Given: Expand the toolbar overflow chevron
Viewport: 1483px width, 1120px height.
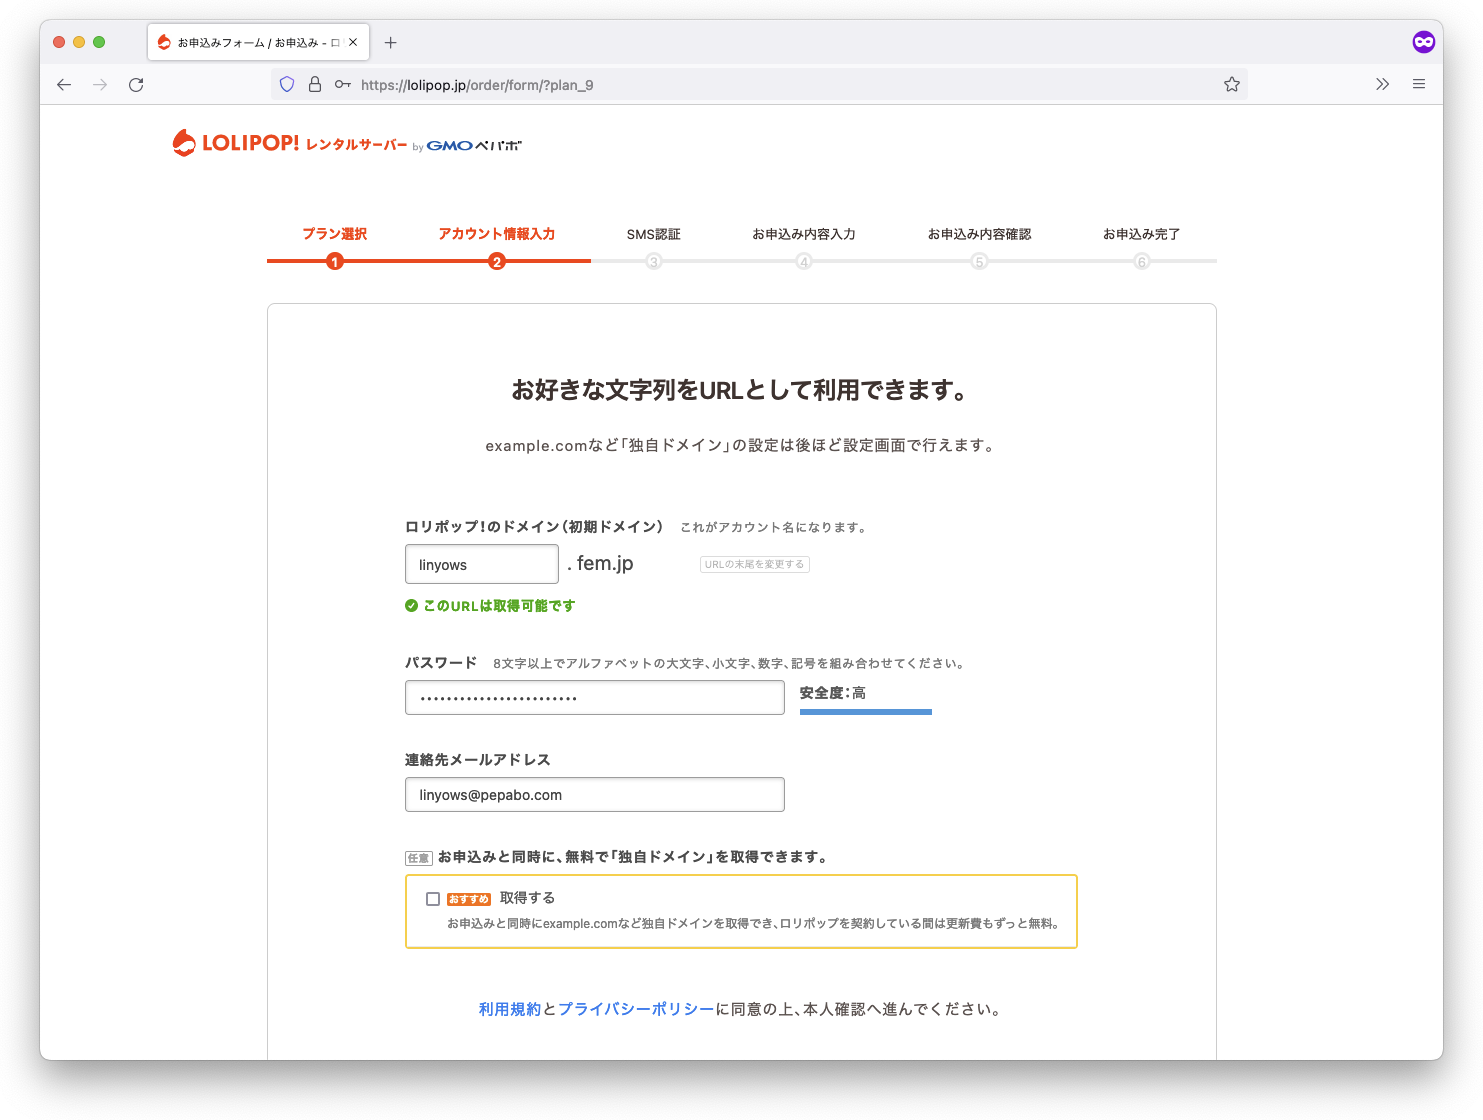Looking at the screenshot, I should (x=1383, y=84).
